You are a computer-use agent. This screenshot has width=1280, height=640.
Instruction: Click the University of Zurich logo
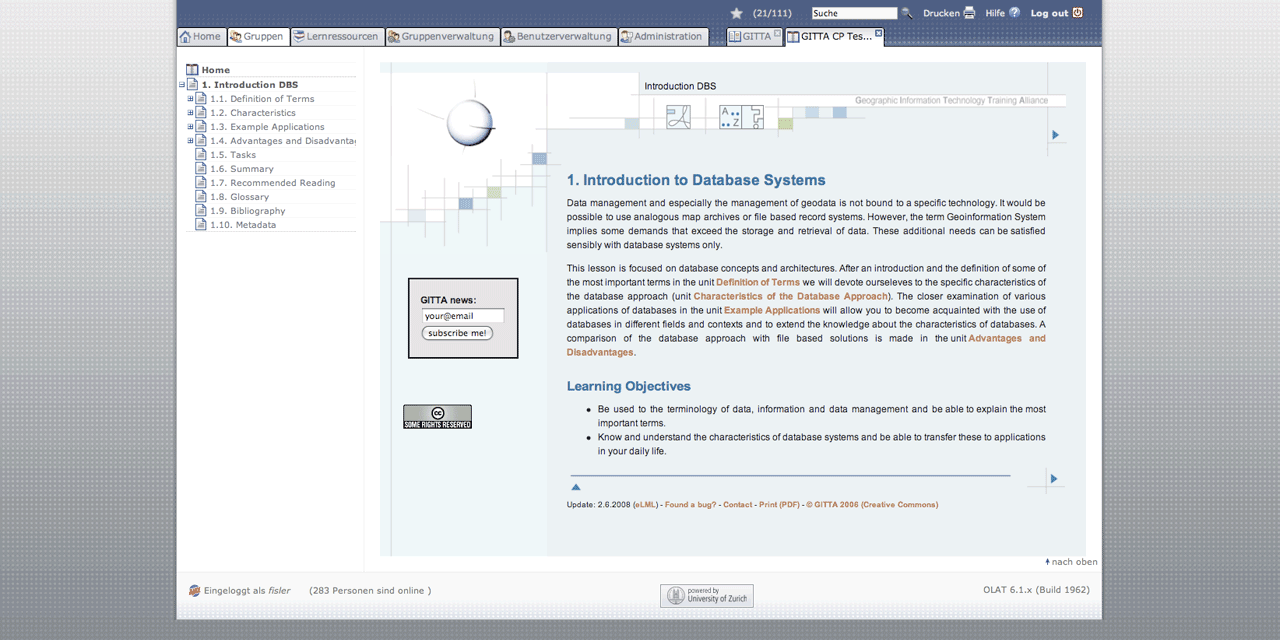pos(707,596)
